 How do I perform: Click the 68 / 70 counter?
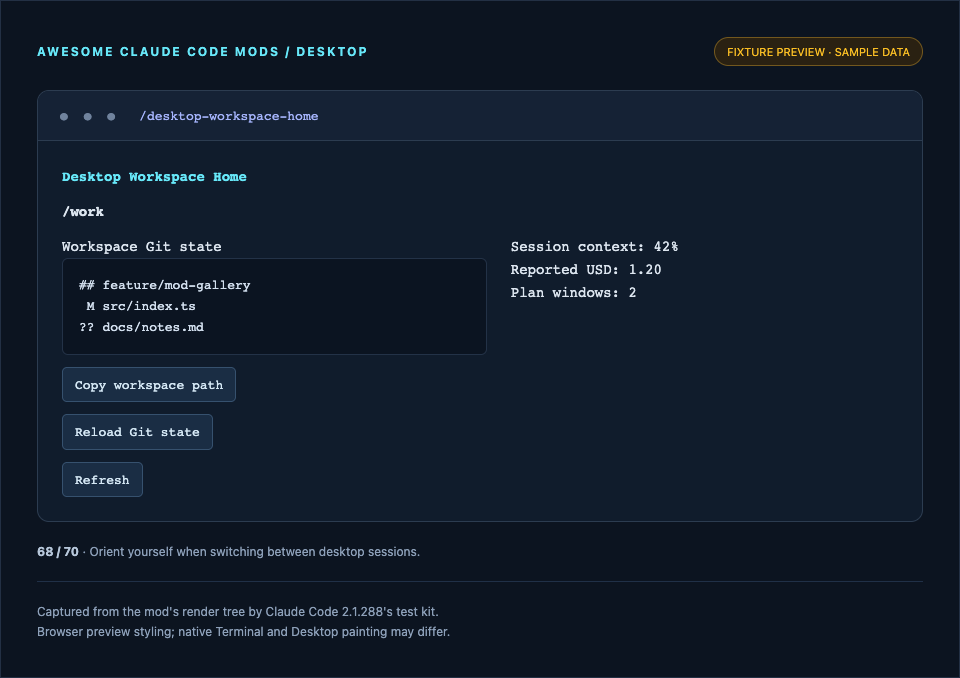point(58,552)
